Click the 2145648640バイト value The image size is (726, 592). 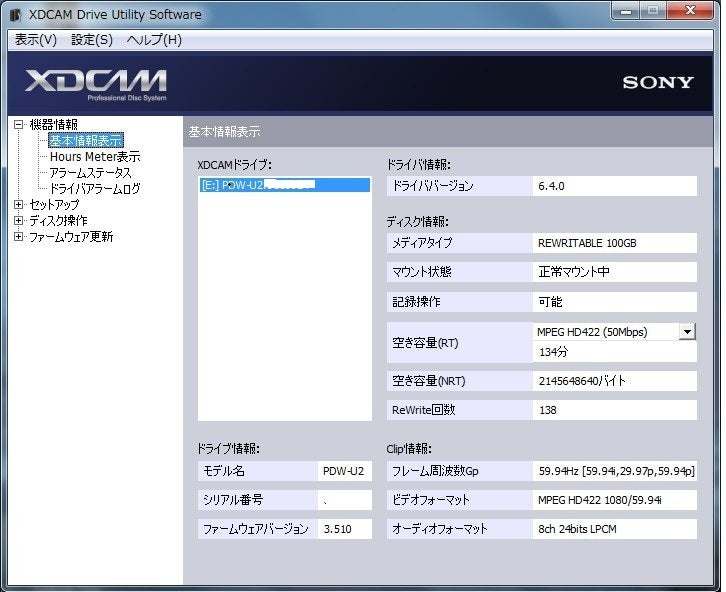click(x=614, y=381)
